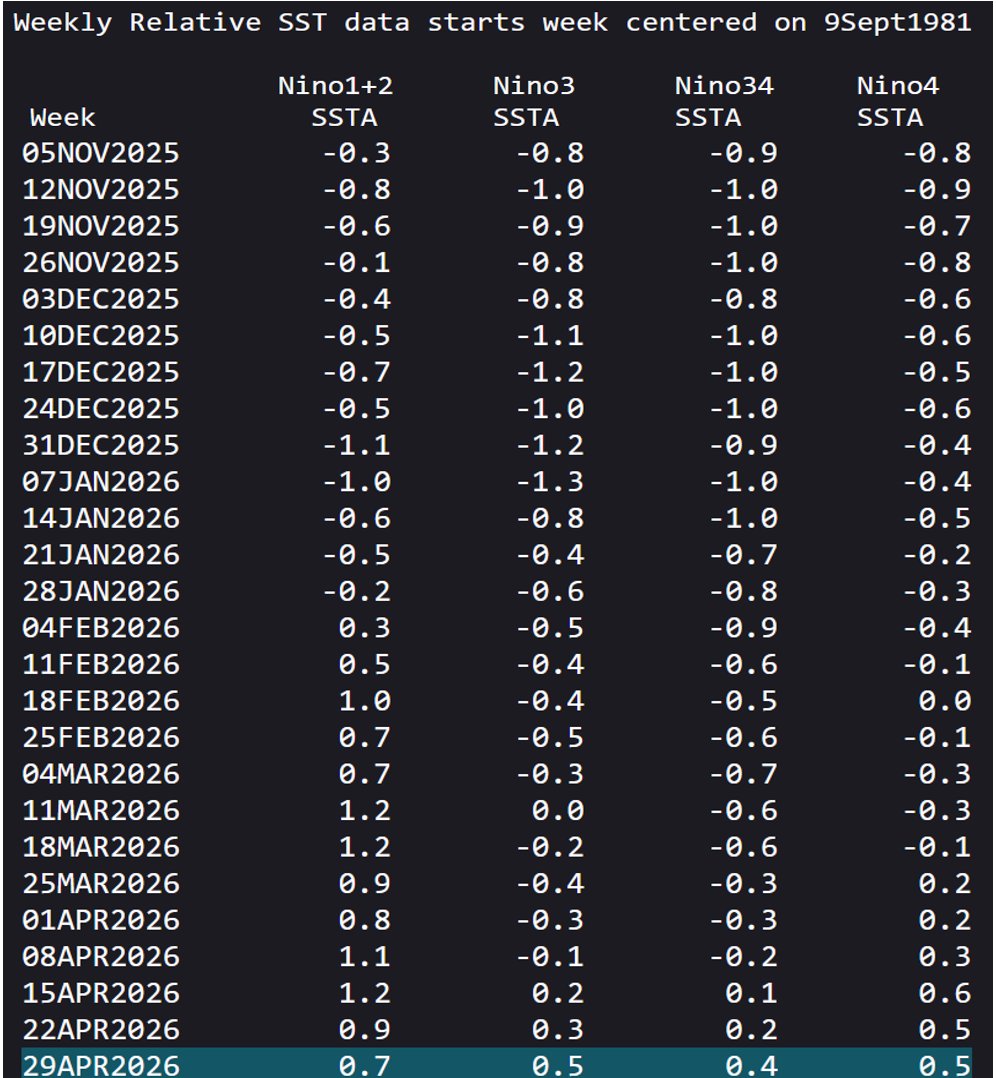Select the 22APR2026 week label
Image resolution: width=996 pixels, height=1078 pixels.
pos(101,1029)
